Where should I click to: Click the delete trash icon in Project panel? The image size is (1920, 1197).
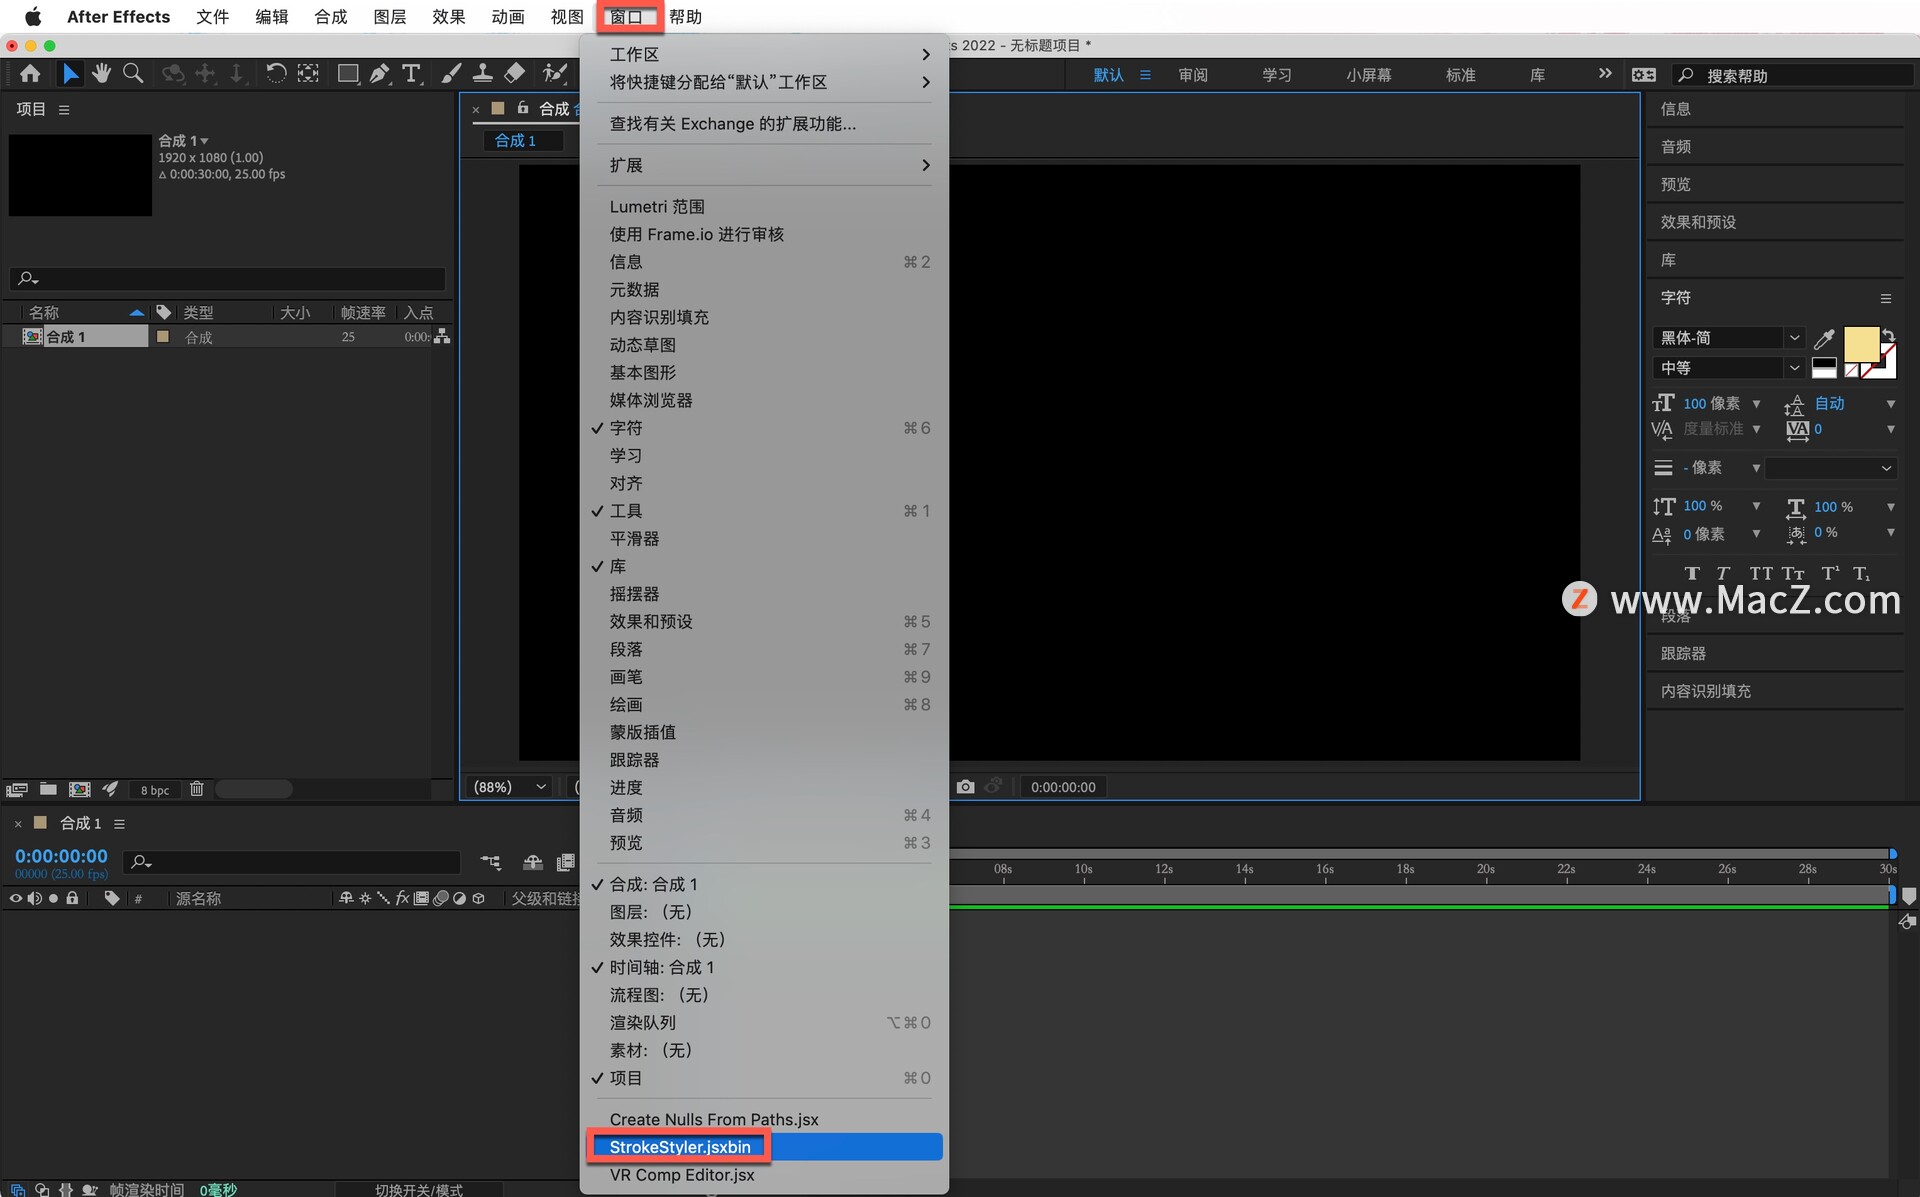coord(197,789)
